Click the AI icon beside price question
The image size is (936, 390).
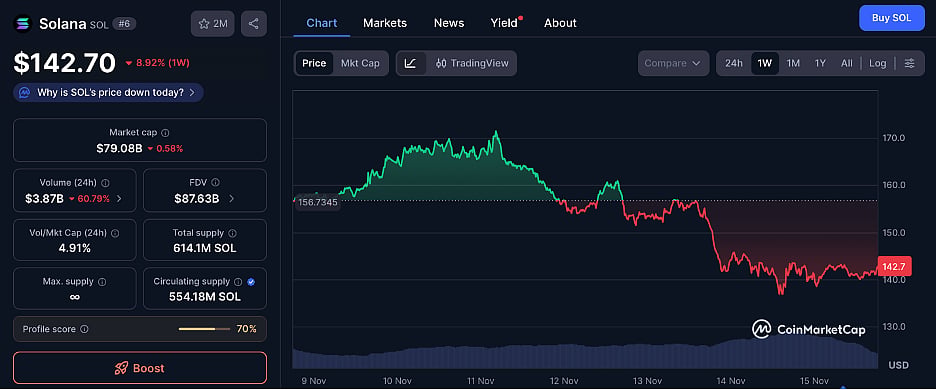pyautogui.click(x=24, y=93)
